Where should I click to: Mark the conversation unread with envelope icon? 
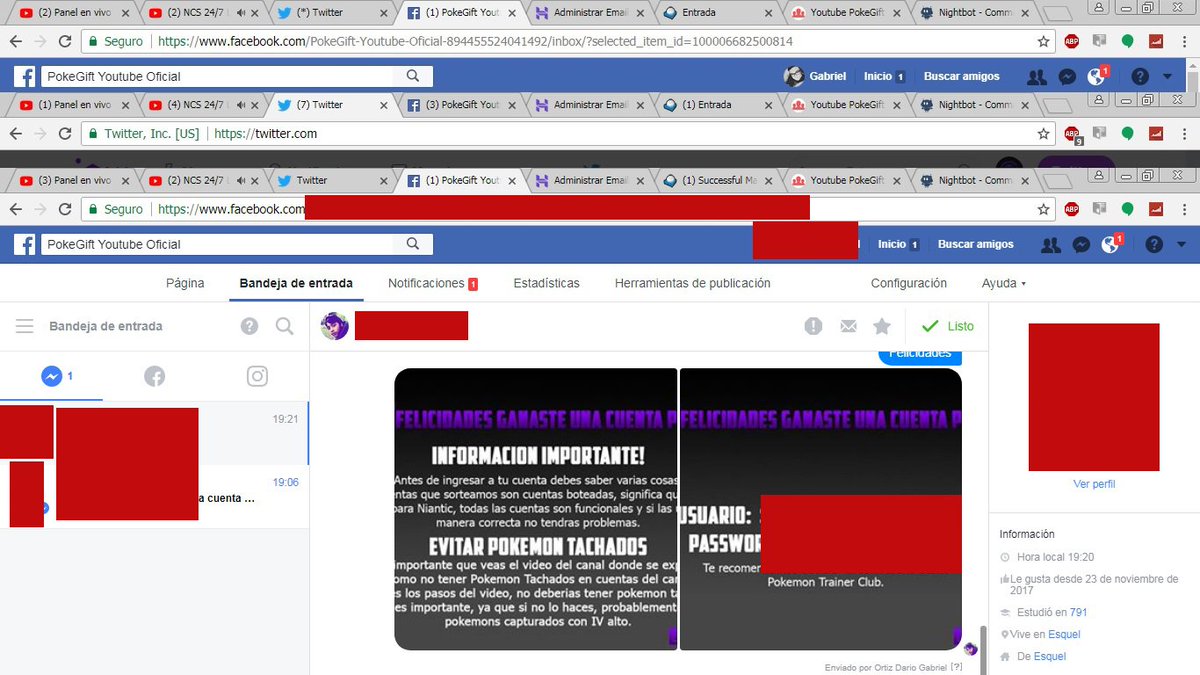click(x=848, y=326)
